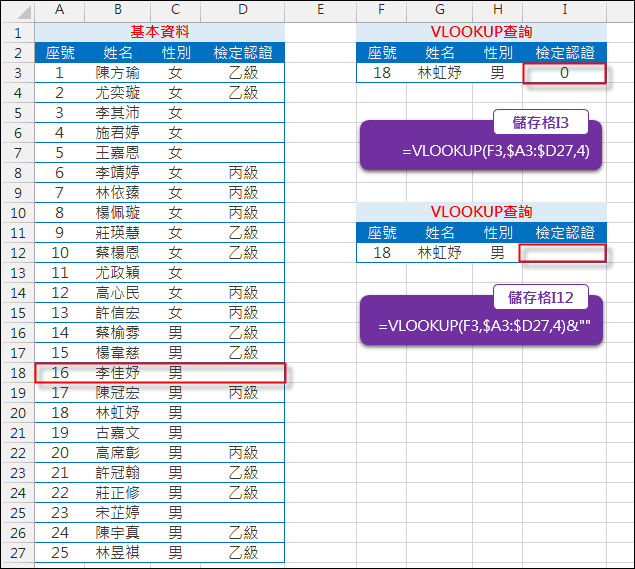The width and height of the screenshot is (635, 569).
Task: Click 檢定認證 header in cell I11
Action: coord(565,233)
